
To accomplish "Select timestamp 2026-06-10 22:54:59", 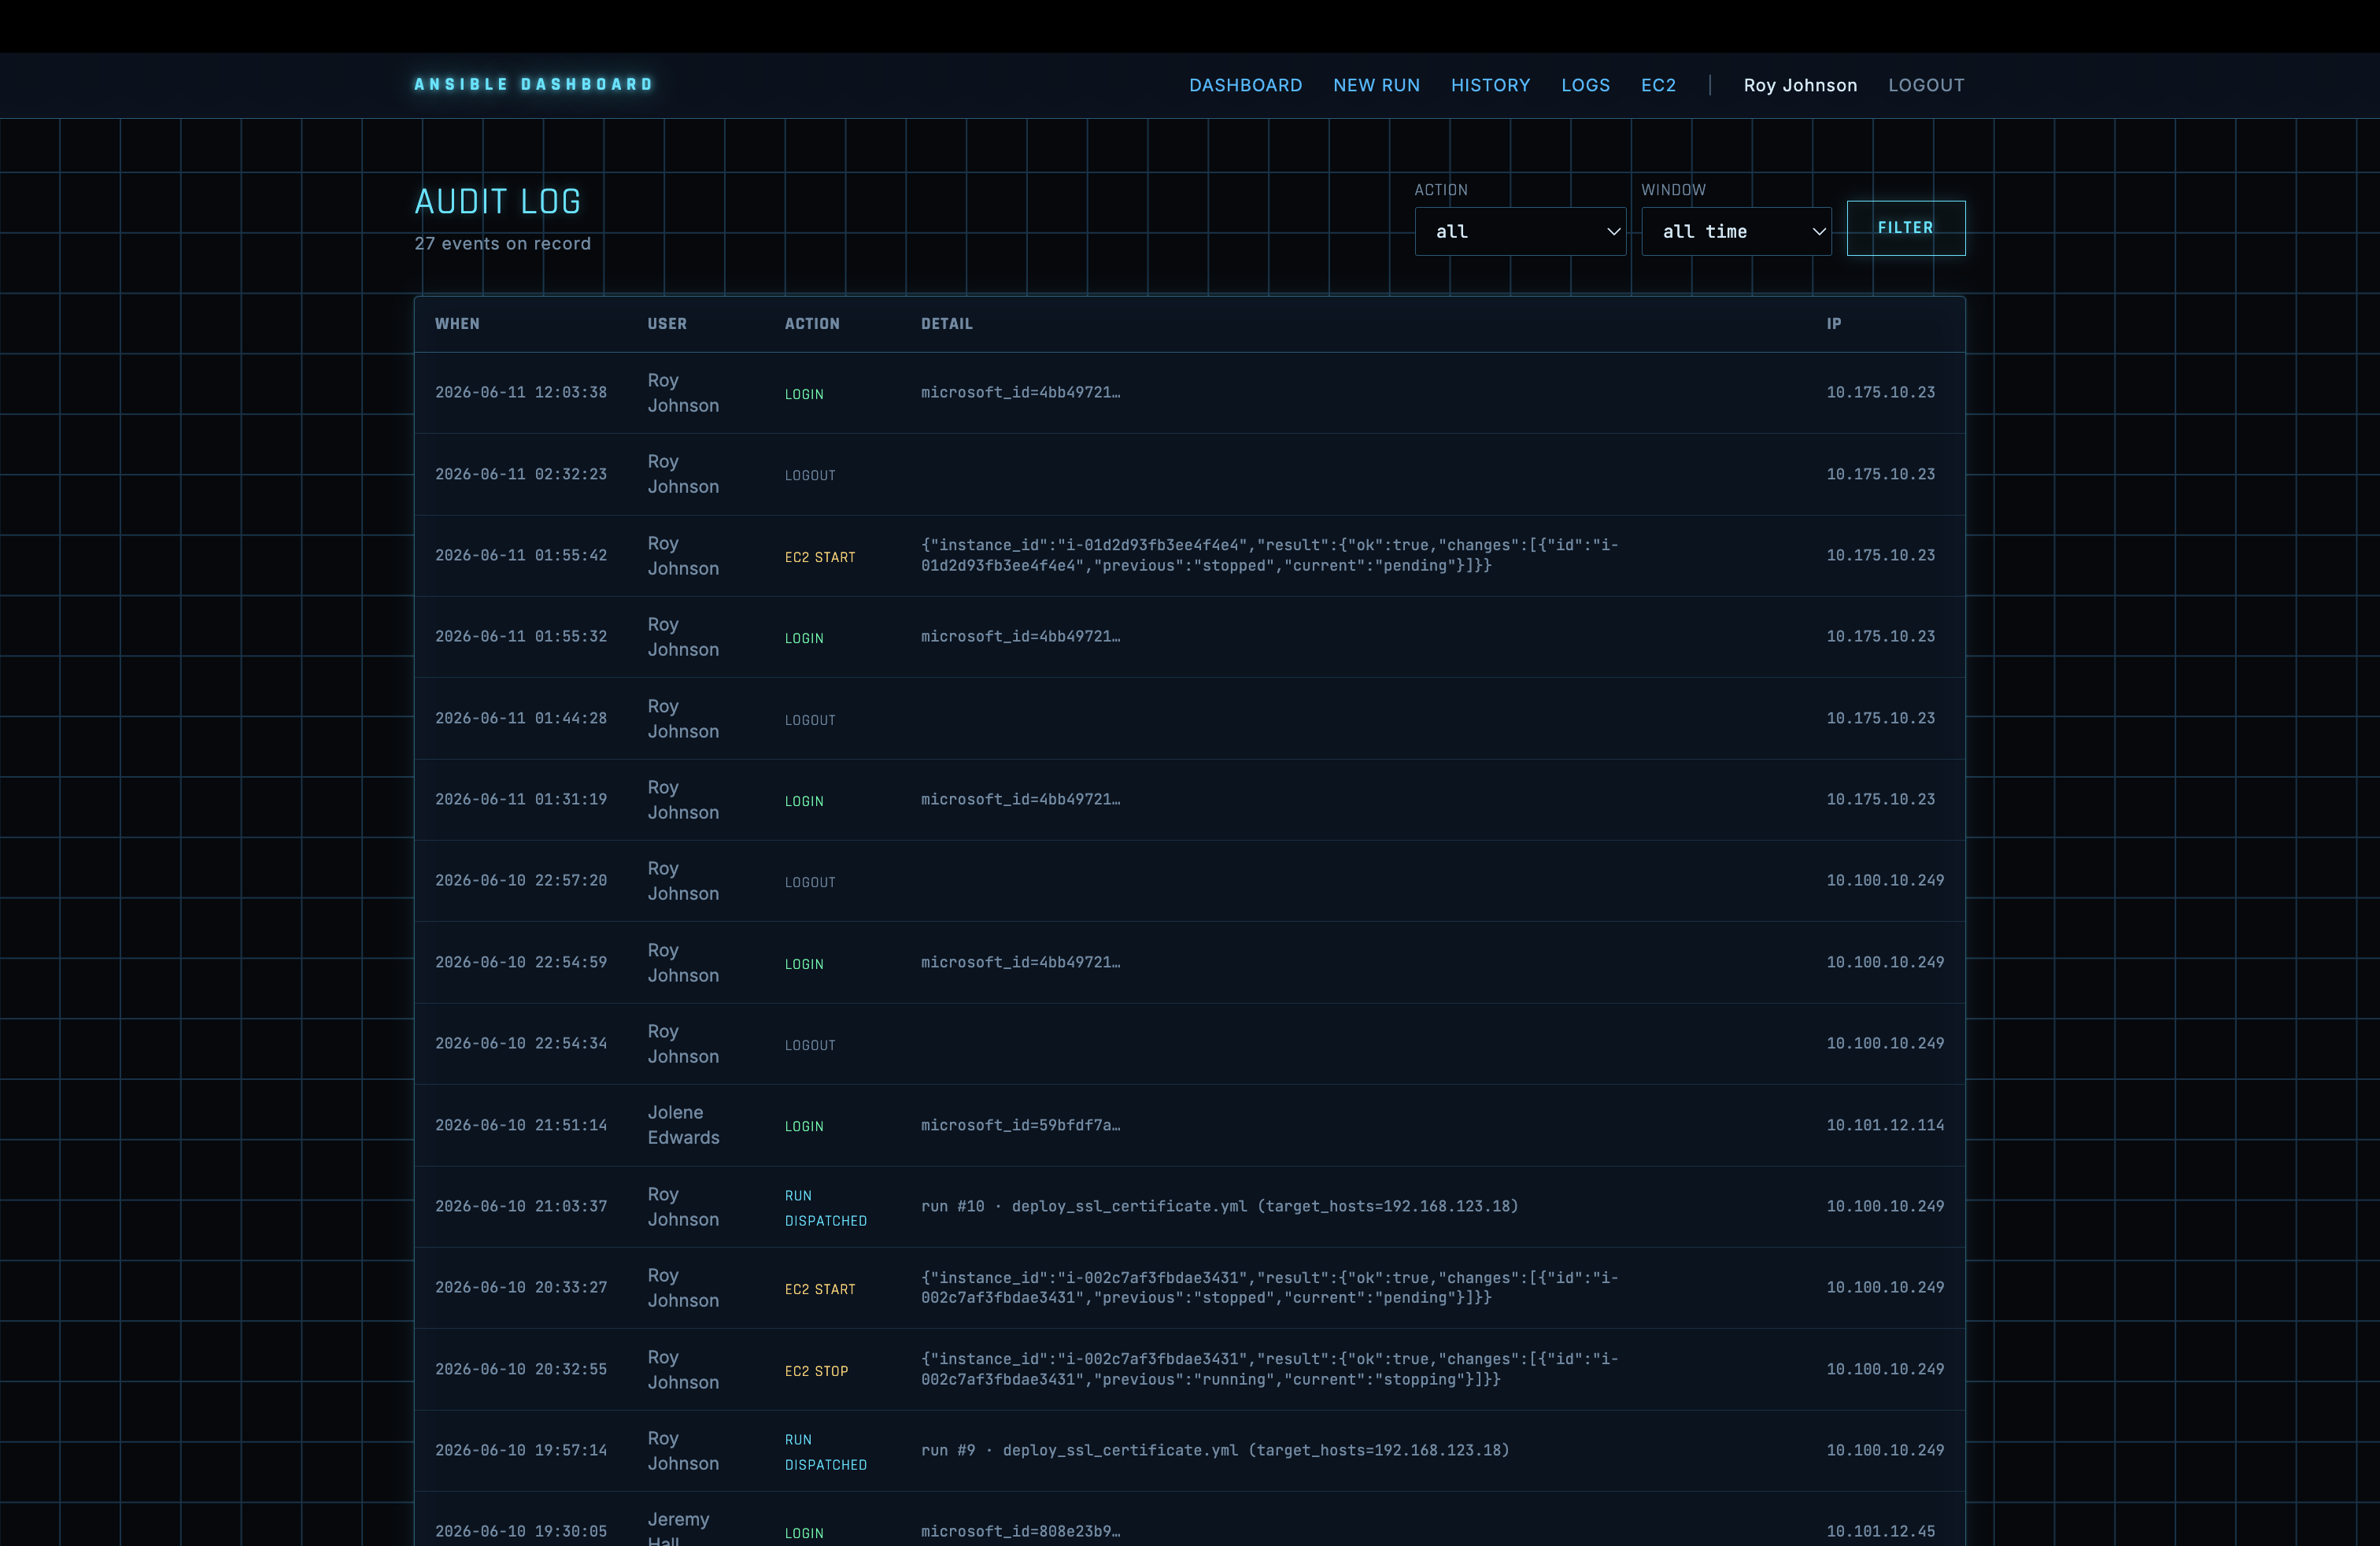I will pyautogui.click(x=521, y=962).
